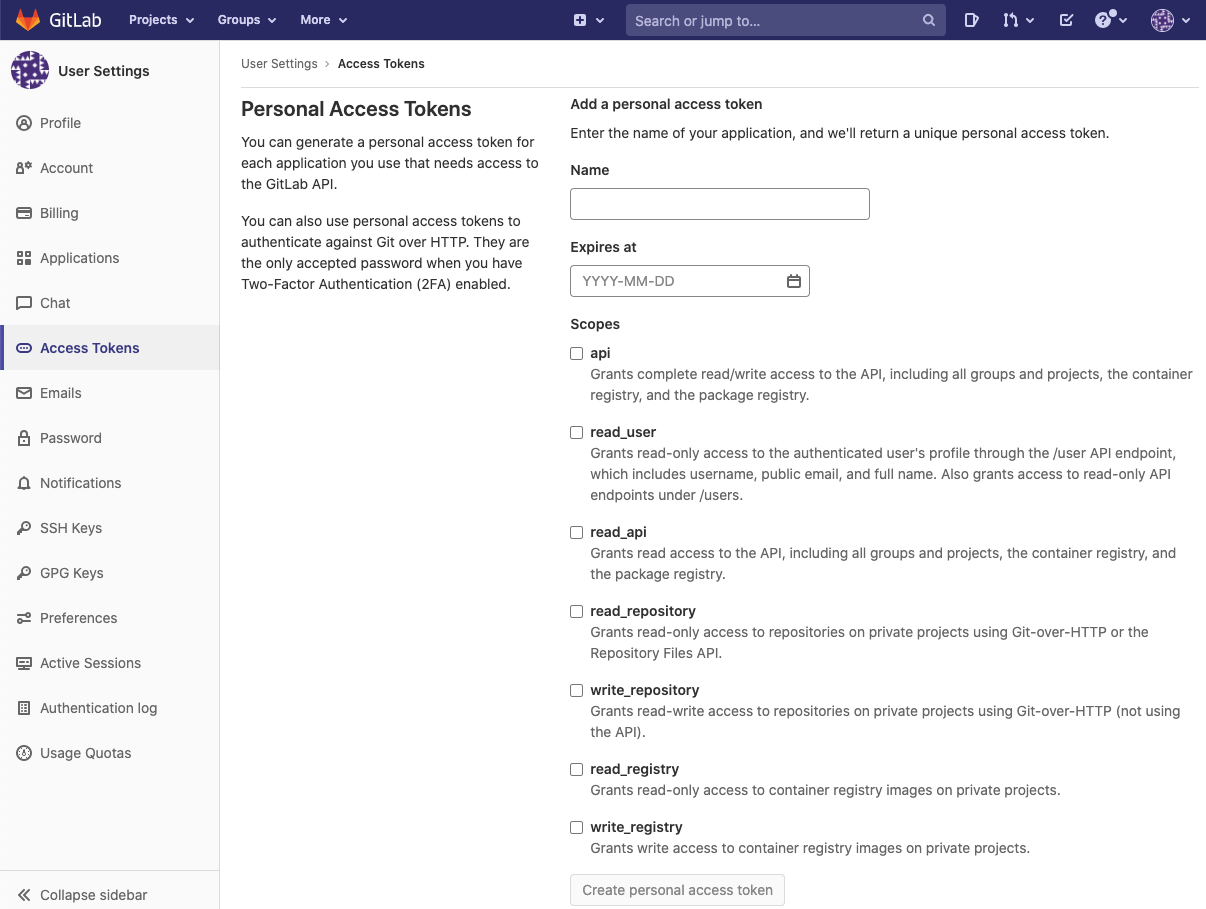Image resolution: width=1206 pixels, height=909 pixels.
Task: Collapse the sidebar
Action: (93, 895)
